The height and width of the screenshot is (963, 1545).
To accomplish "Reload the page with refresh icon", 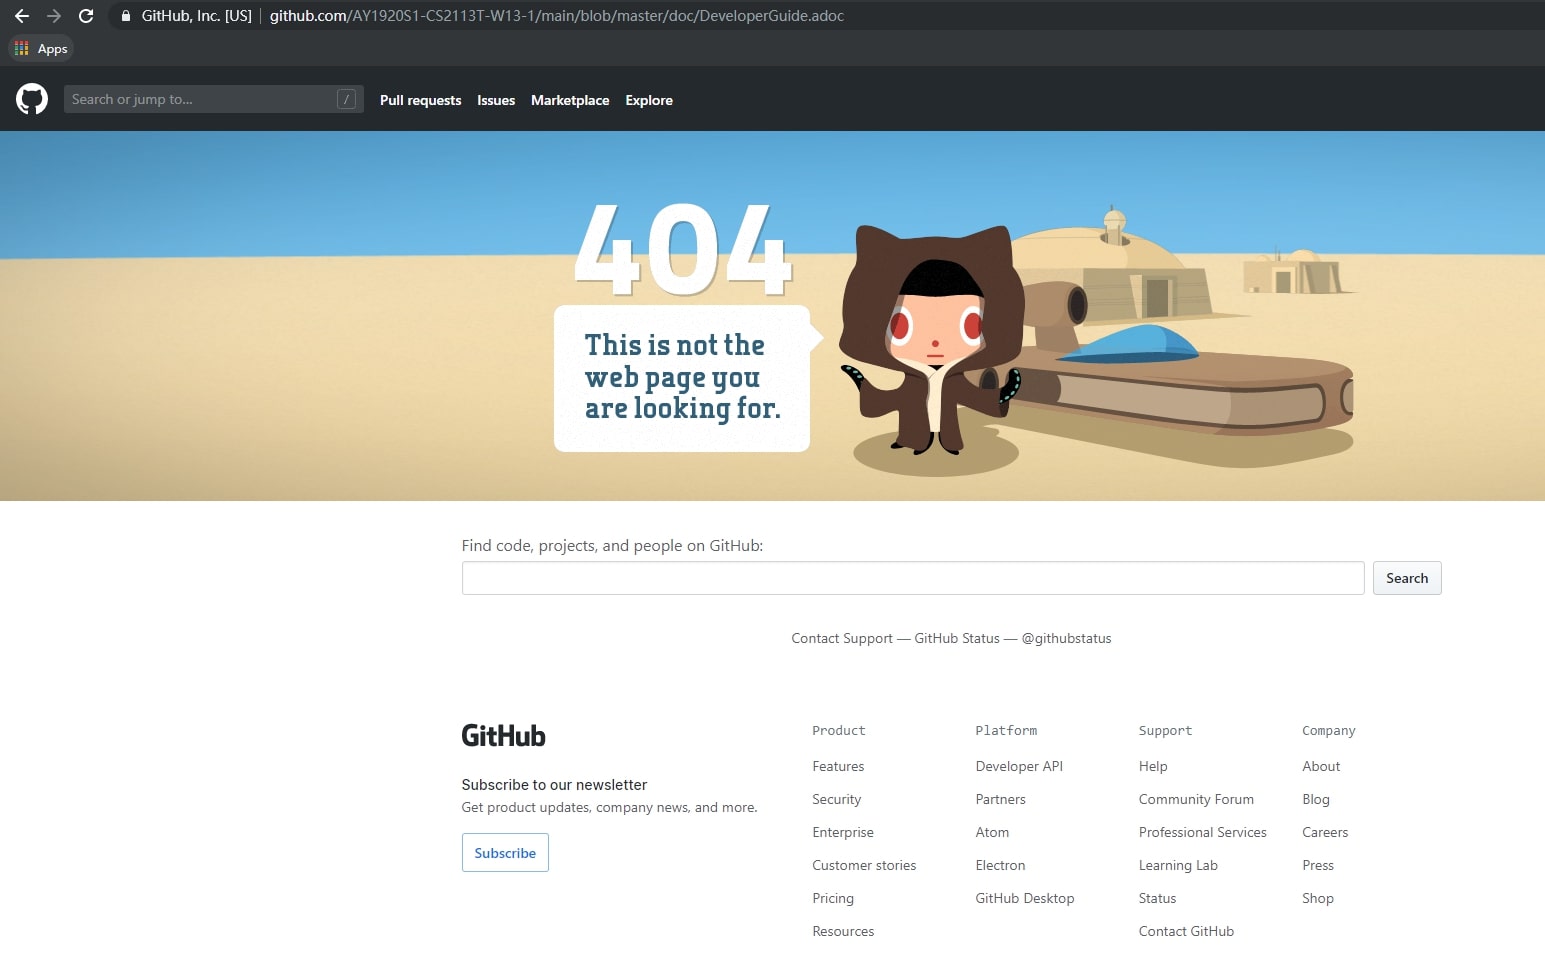I will click(x=86, y=16).
